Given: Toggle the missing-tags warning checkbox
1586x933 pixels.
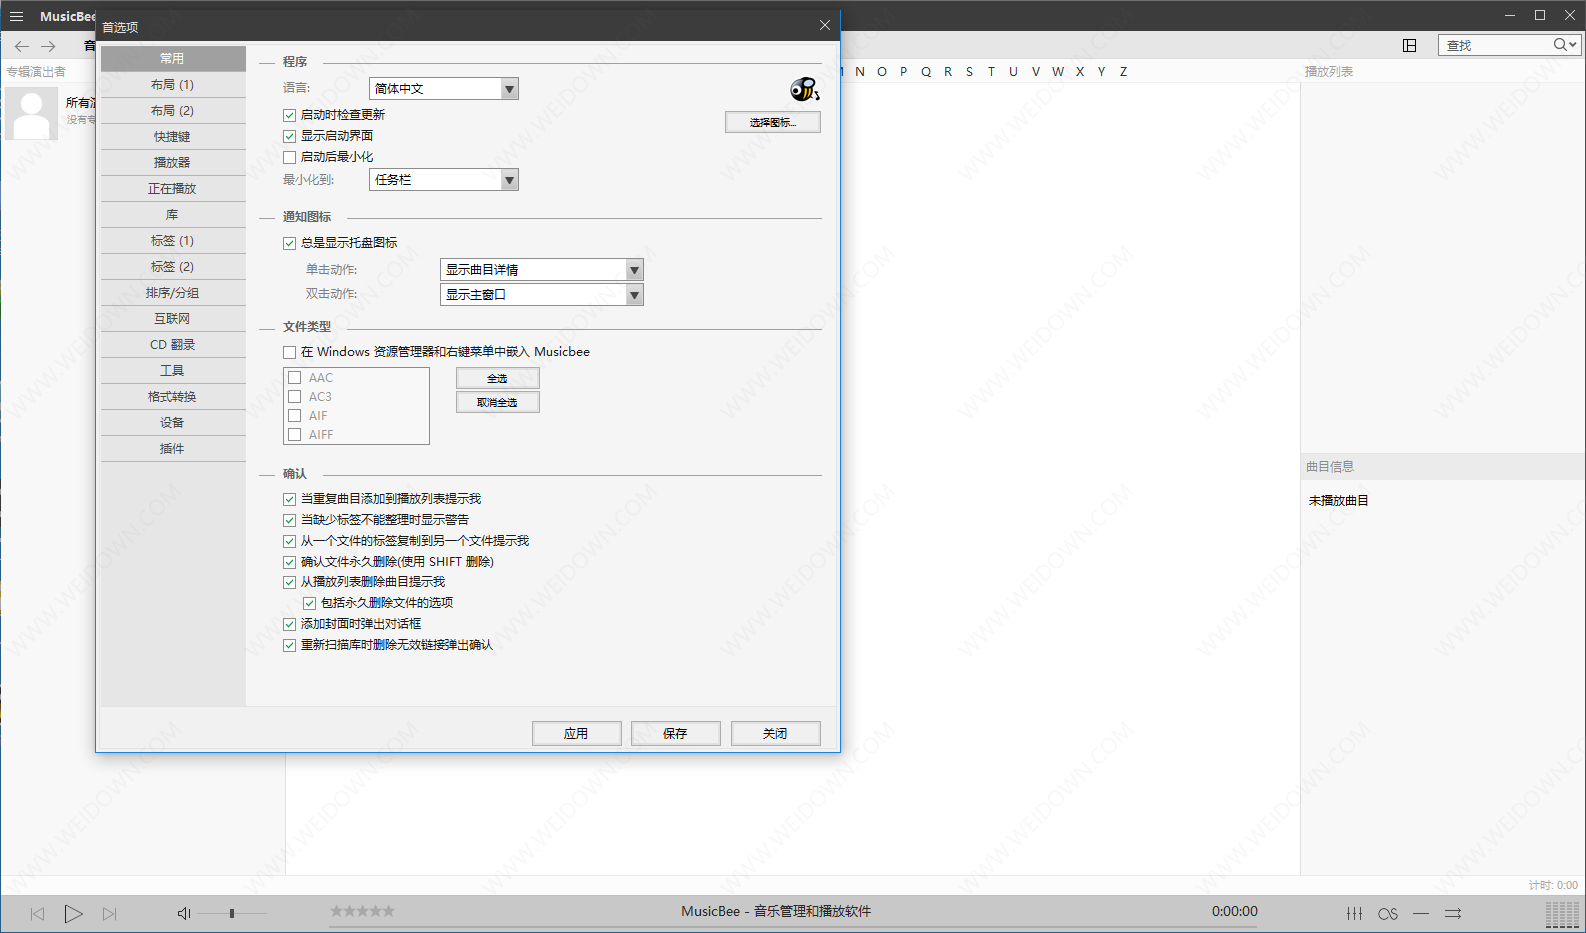Looking at the screenshot, I should 290,520.
